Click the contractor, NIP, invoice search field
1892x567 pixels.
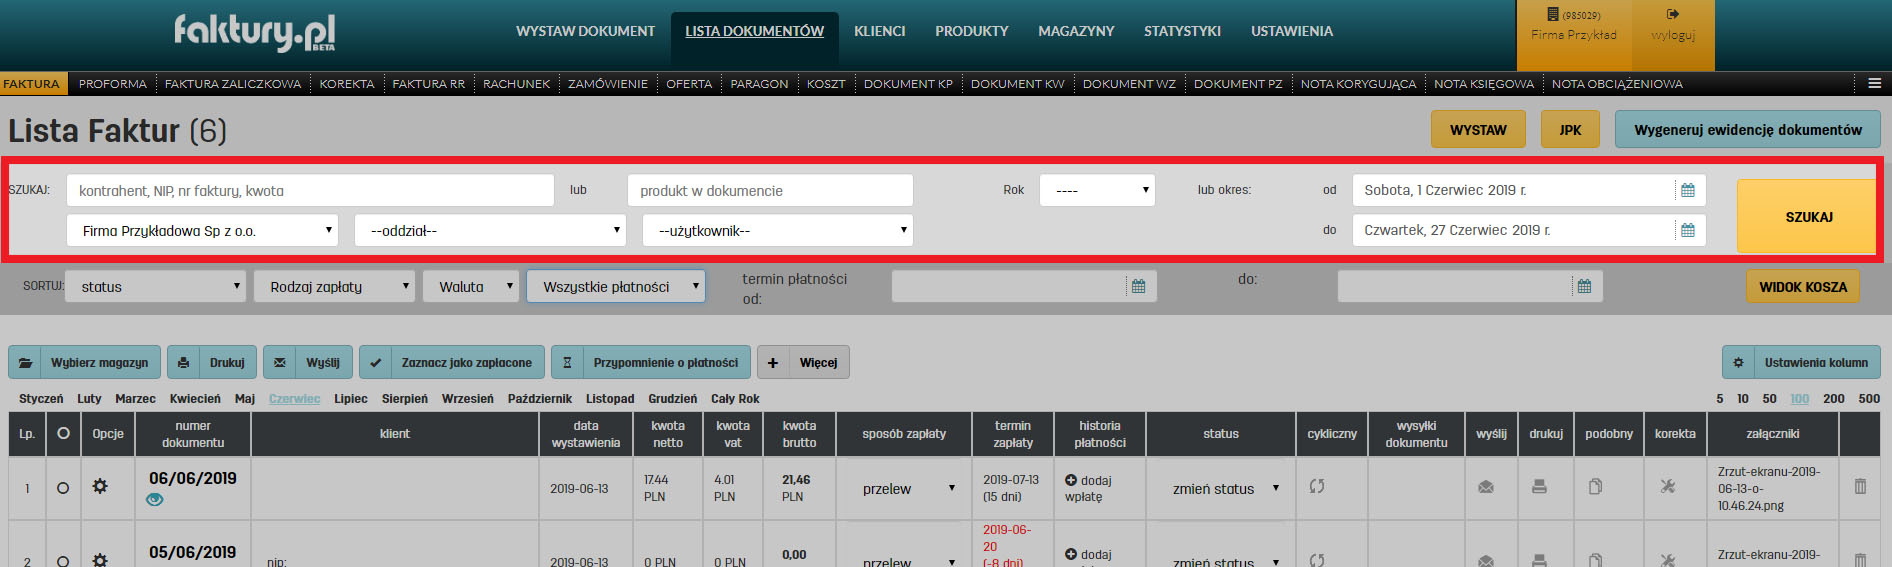click(x=310, y=191)
